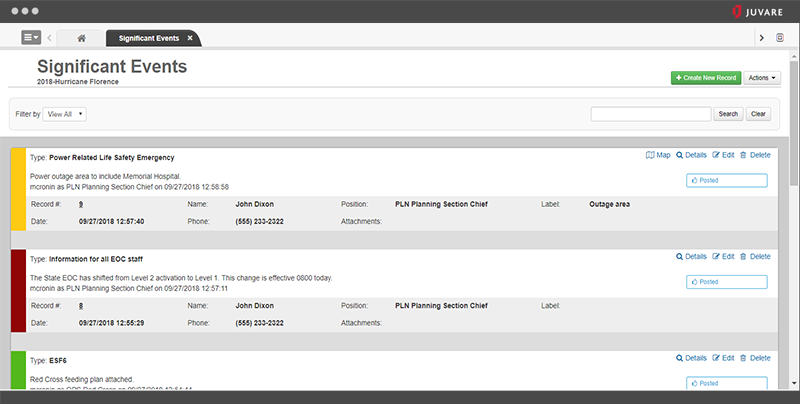Click into the search text field
Viewport: 800px width, 404px height.
(x=651, y=114)
